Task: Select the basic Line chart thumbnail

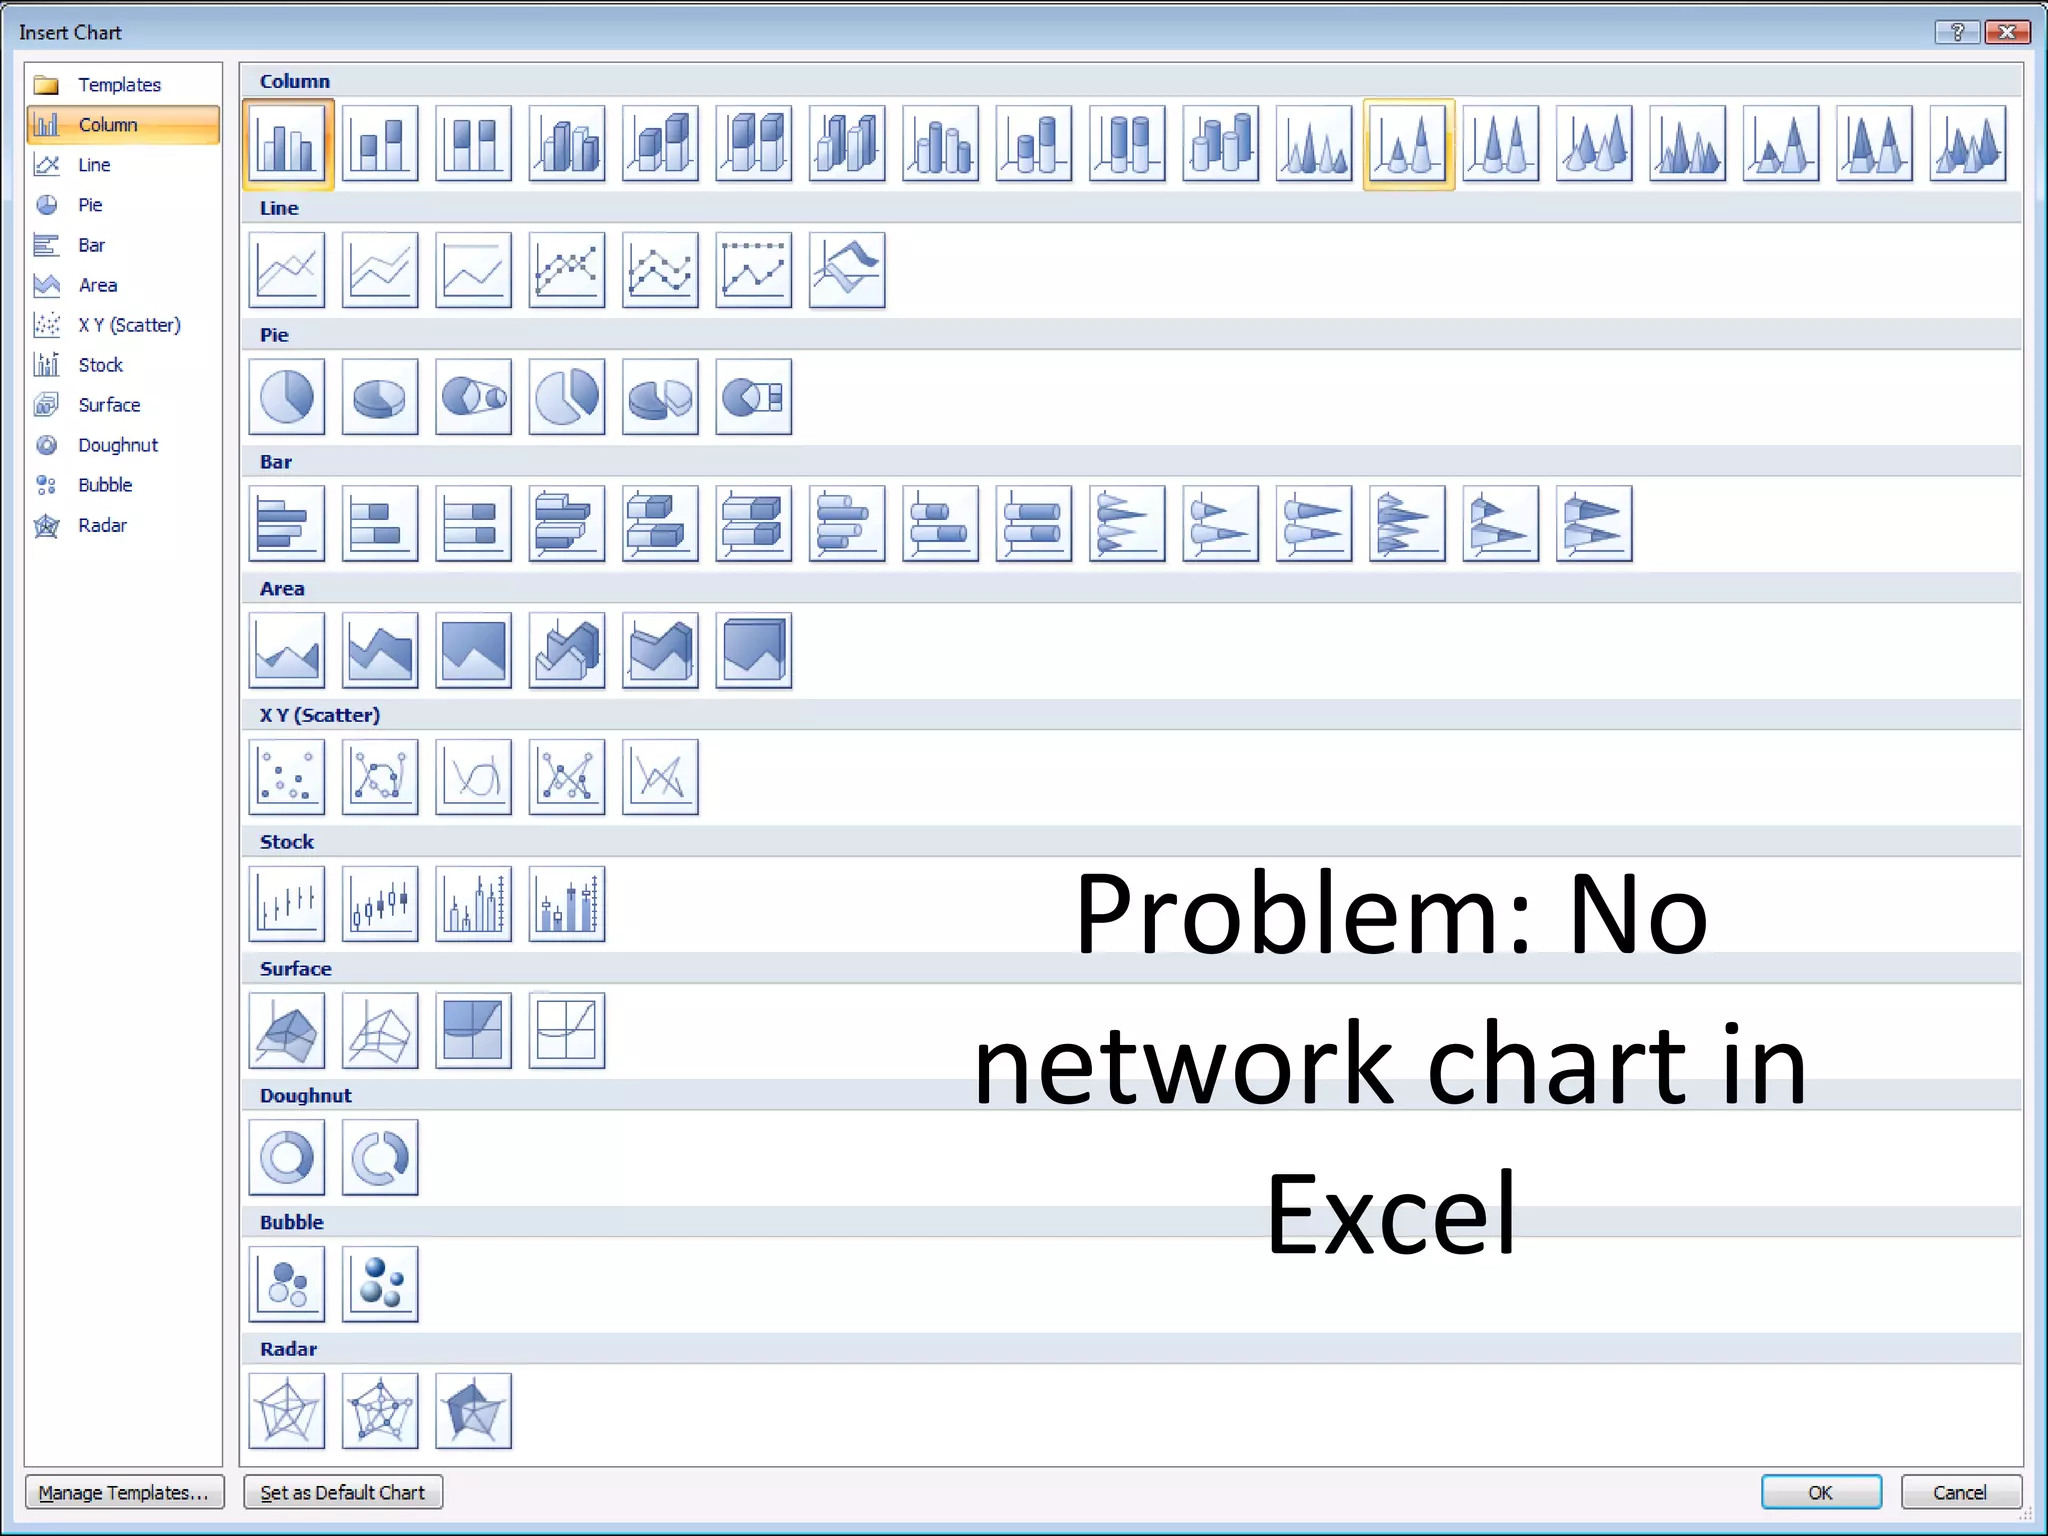Action: (287, 270)
